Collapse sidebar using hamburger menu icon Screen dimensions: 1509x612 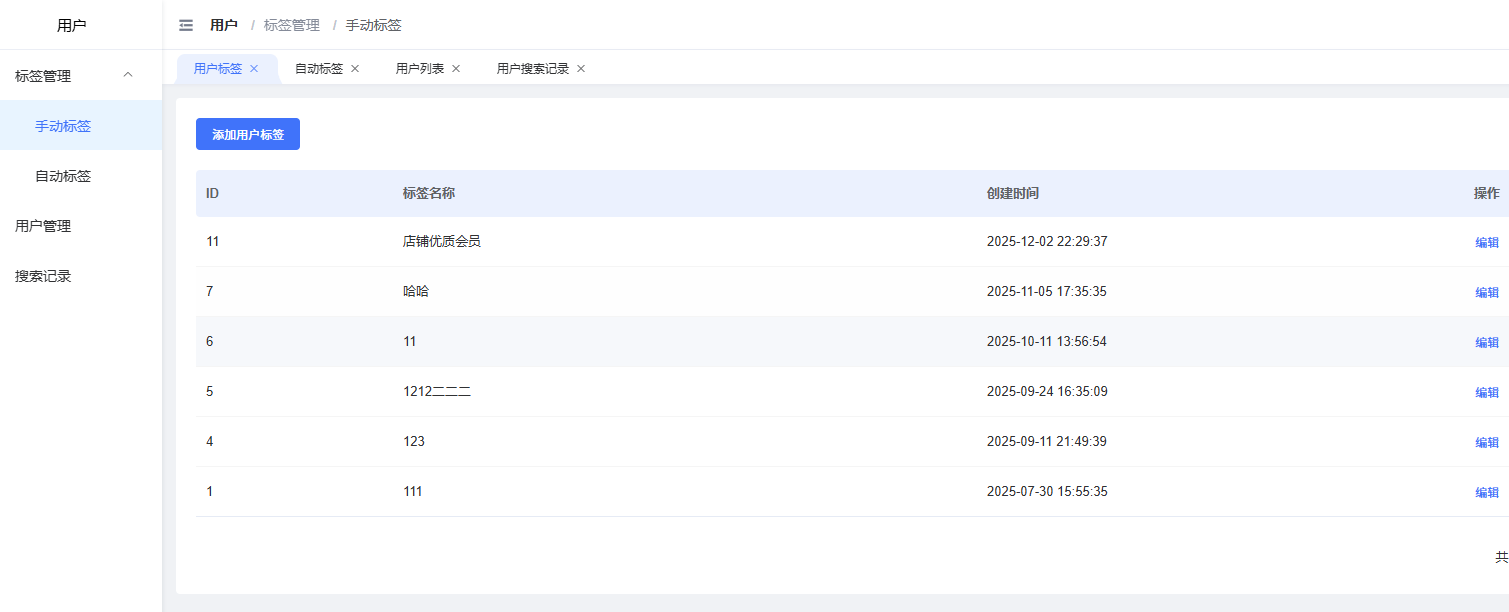186,25
